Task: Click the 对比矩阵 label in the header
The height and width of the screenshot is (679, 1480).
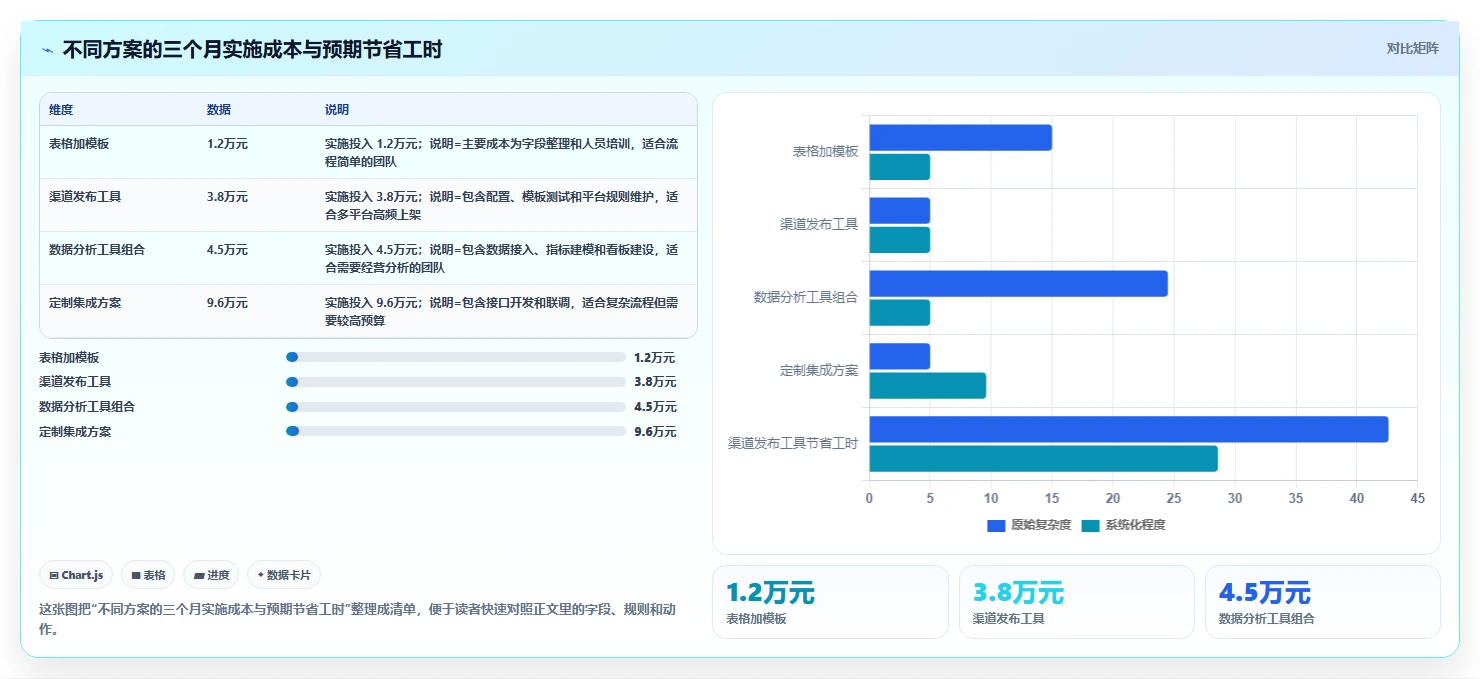Action: [x=1412, y=48]
